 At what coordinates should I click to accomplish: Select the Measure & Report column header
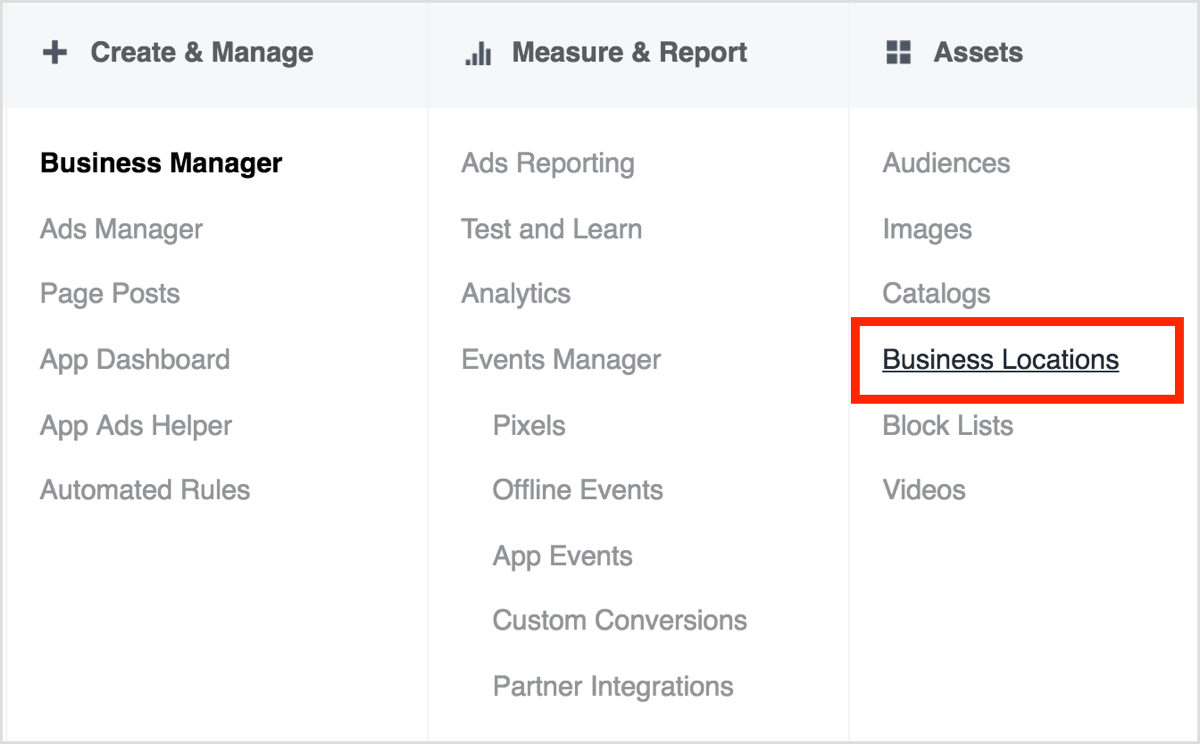[630, 53]
